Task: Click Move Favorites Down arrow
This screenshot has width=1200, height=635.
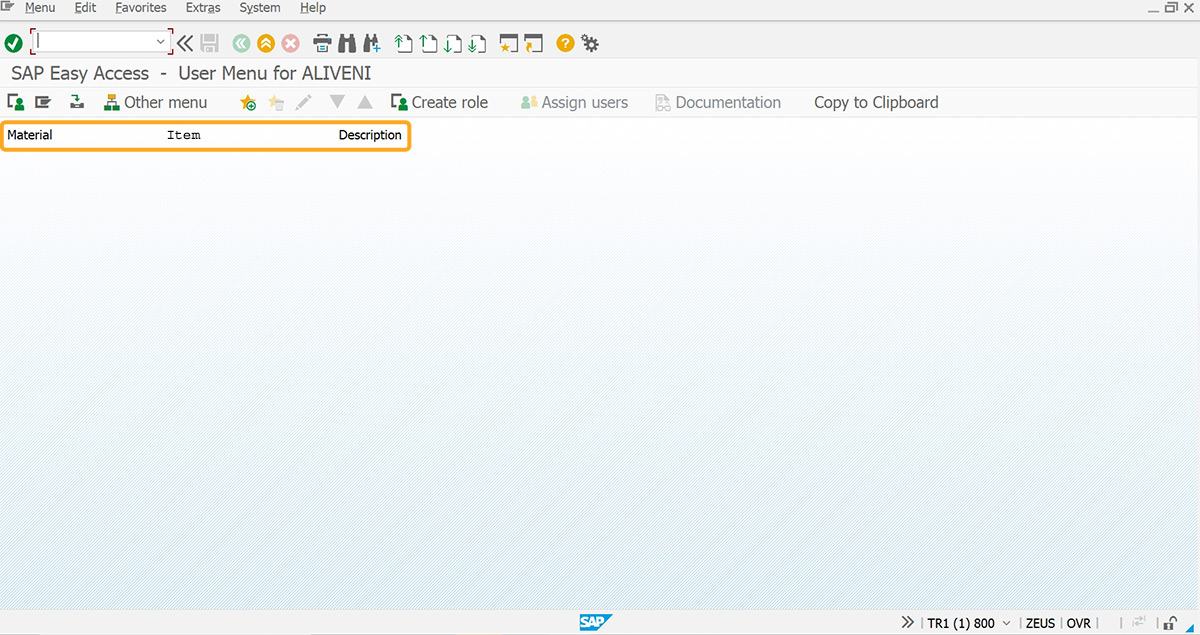Action: click(337, 102)
